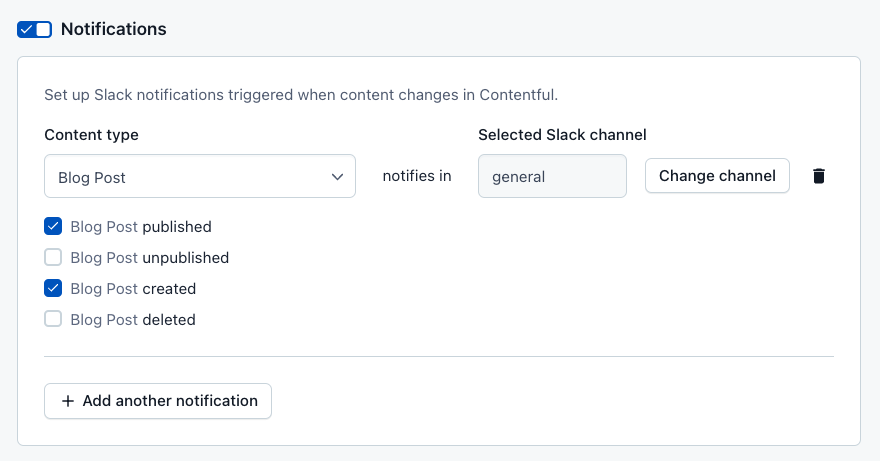880x461 pixels.
Task: Click the general Slack channel field
Action: click(552, 177)
